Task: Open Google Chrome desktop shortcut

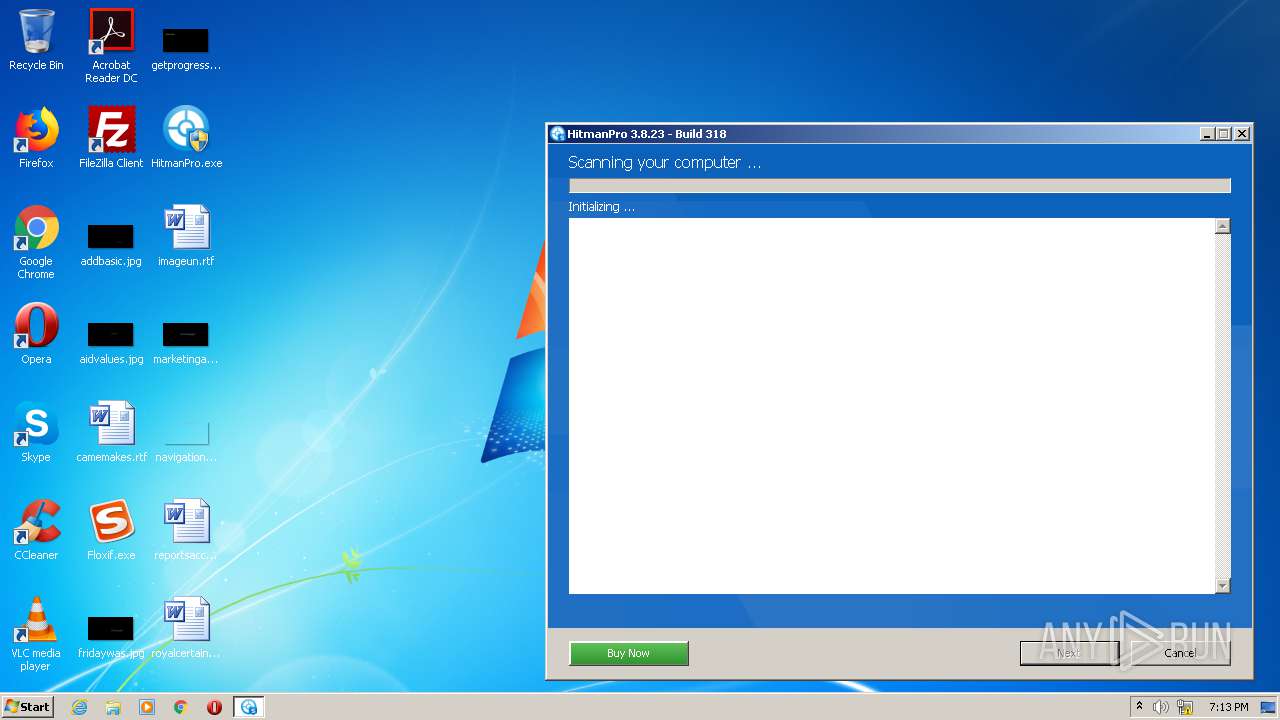Action: click(36, 242)
